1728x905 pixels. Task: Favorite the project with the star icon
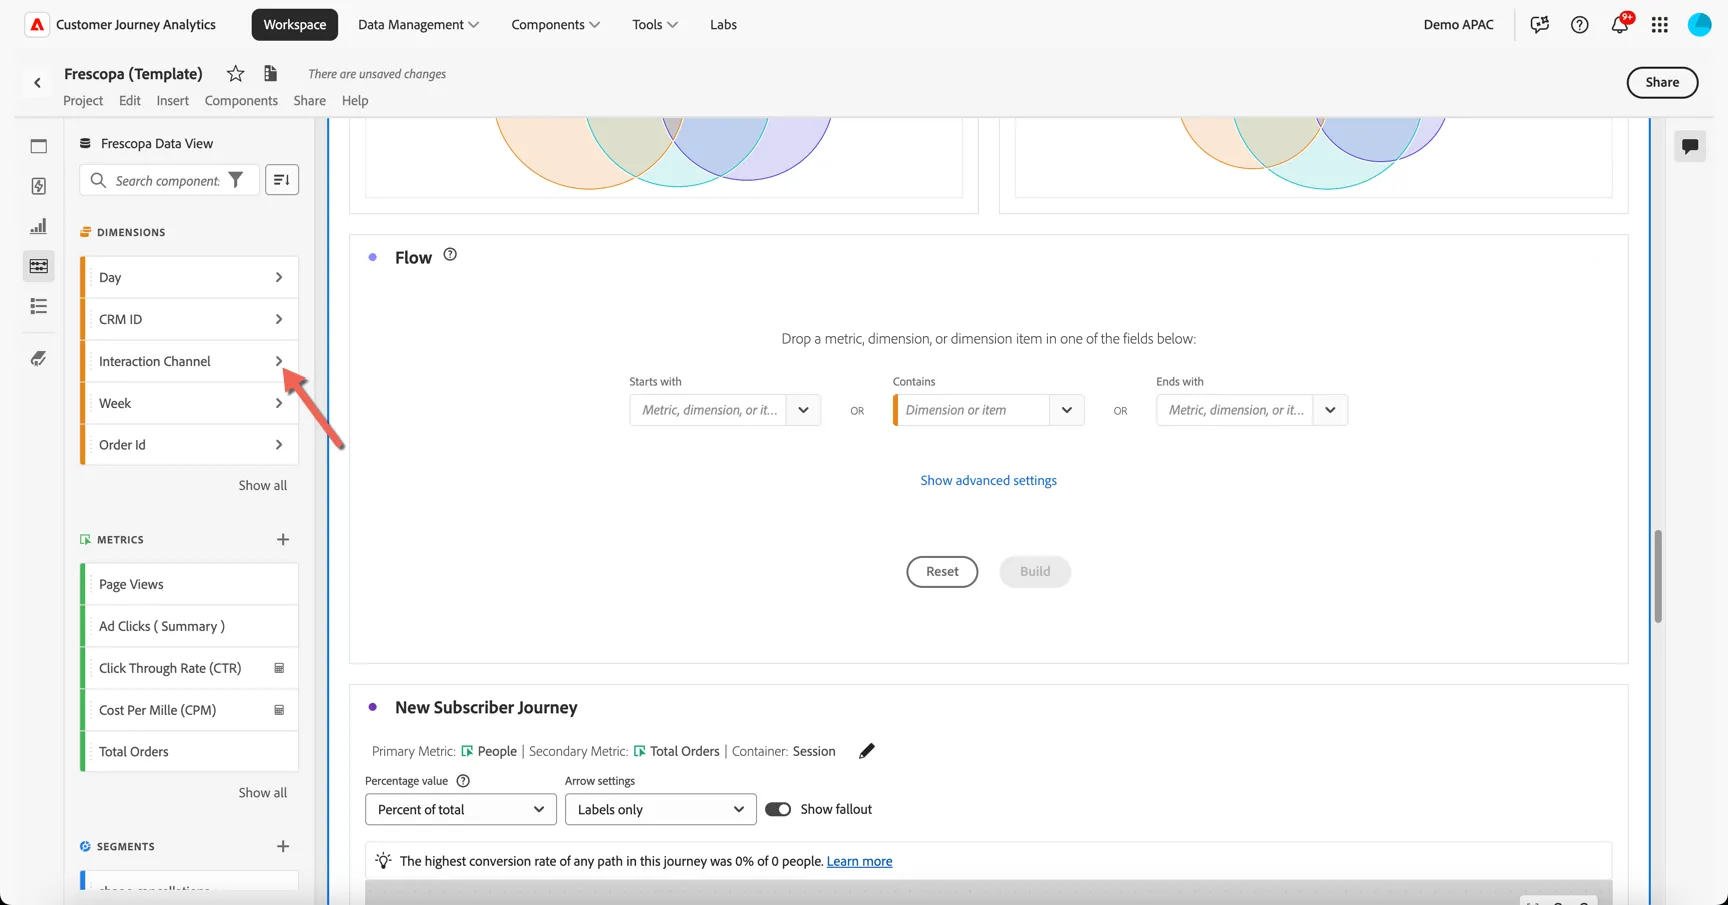[x=235, y=73]
